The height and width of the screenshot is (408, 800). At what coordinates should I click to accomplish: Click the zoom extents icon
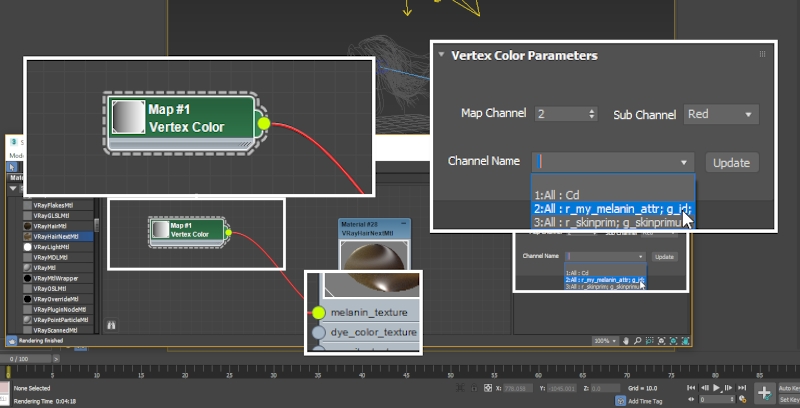click(x=673, y=341)
